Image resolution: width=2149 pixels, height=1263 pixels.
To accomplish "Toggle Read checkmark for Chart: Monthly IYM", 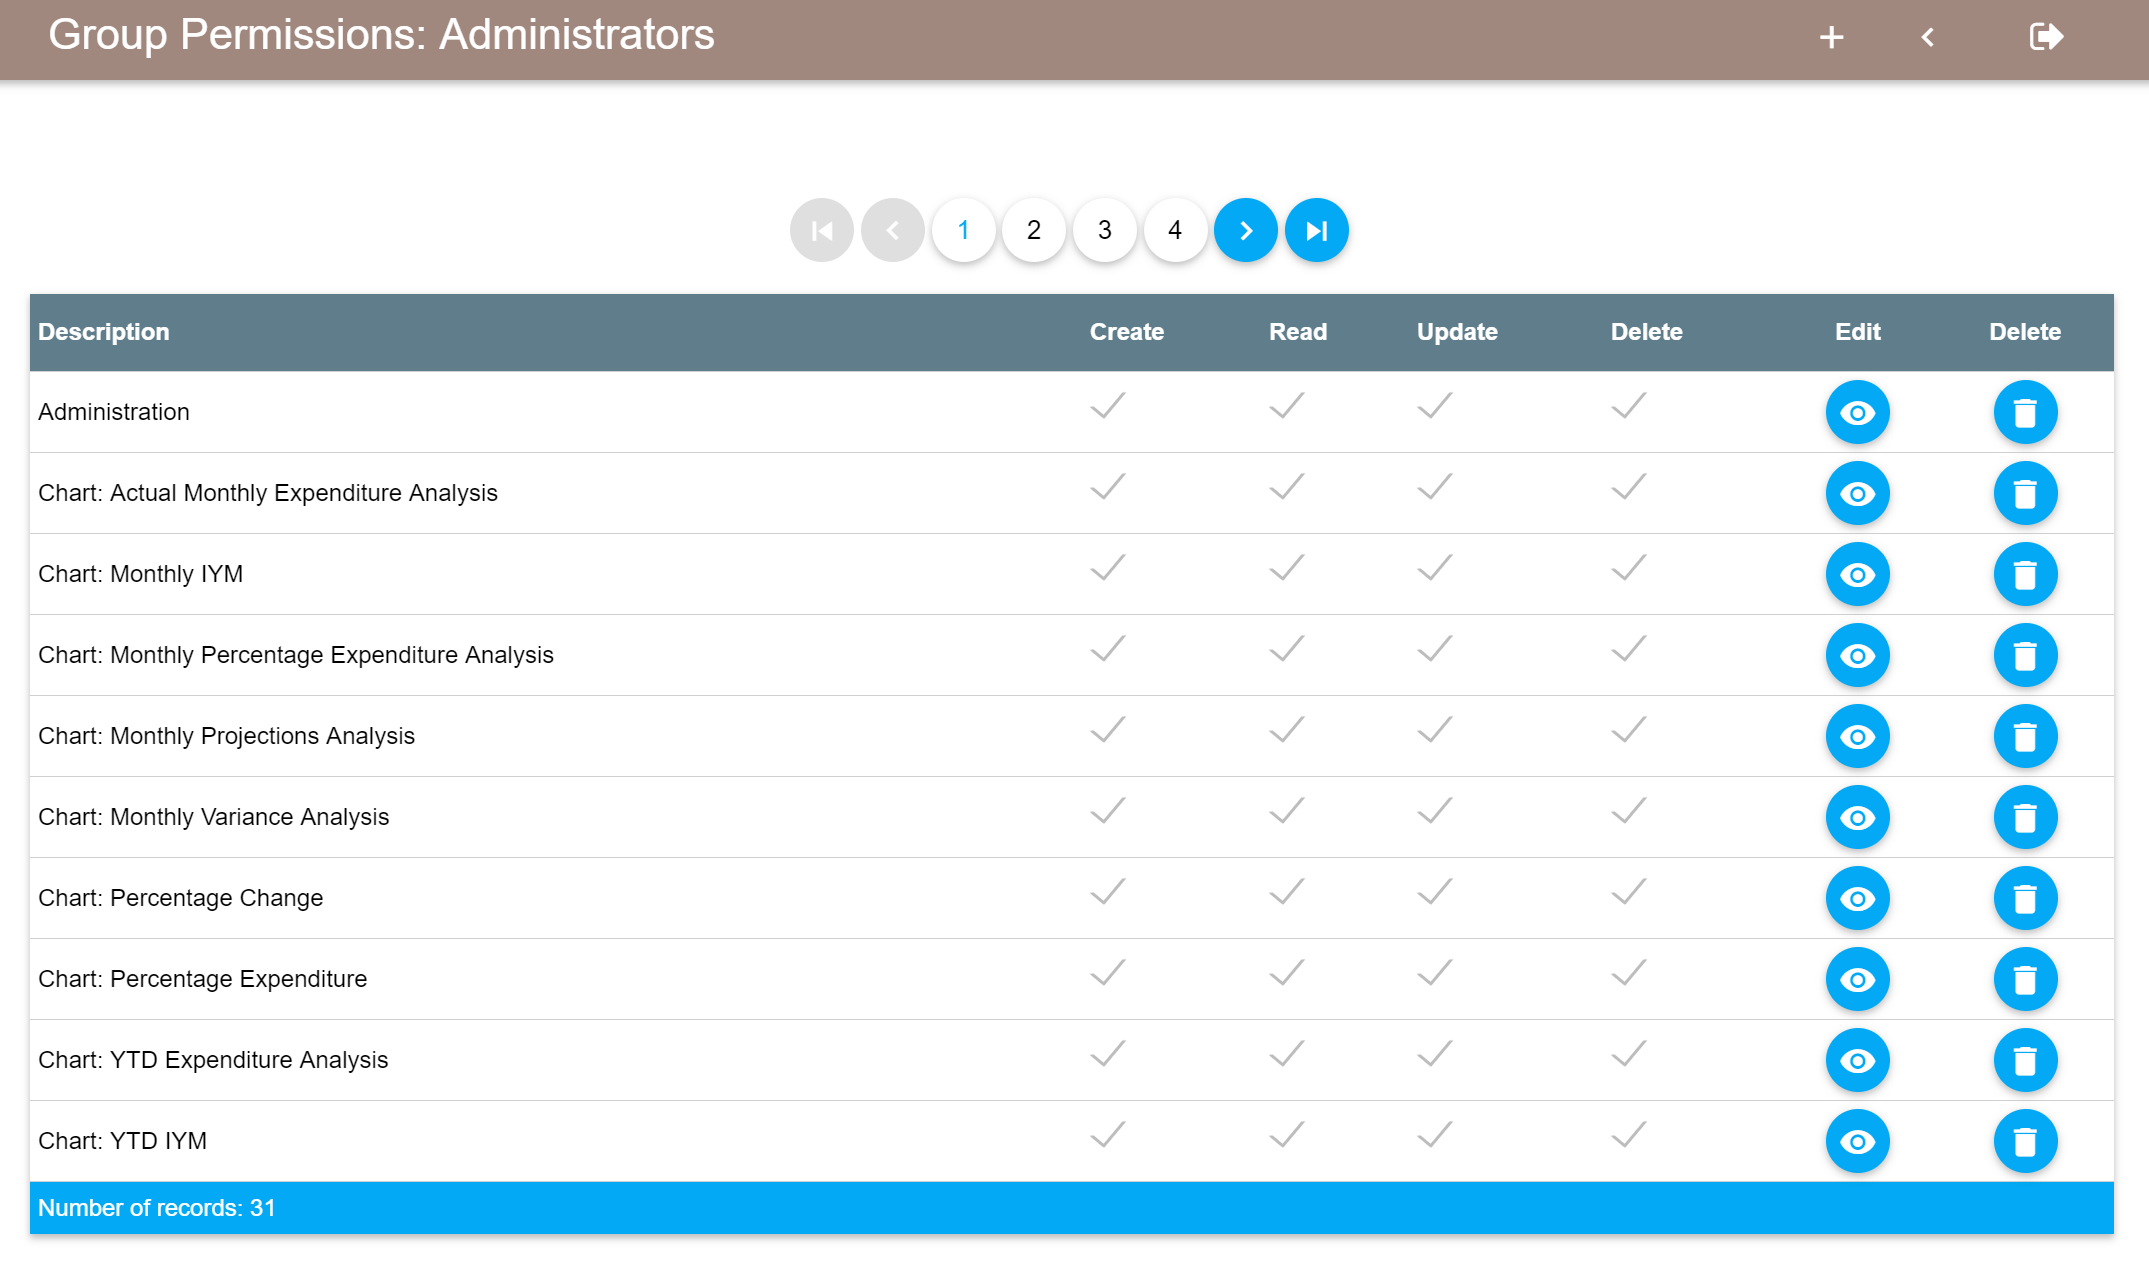I will (1287, 568).
